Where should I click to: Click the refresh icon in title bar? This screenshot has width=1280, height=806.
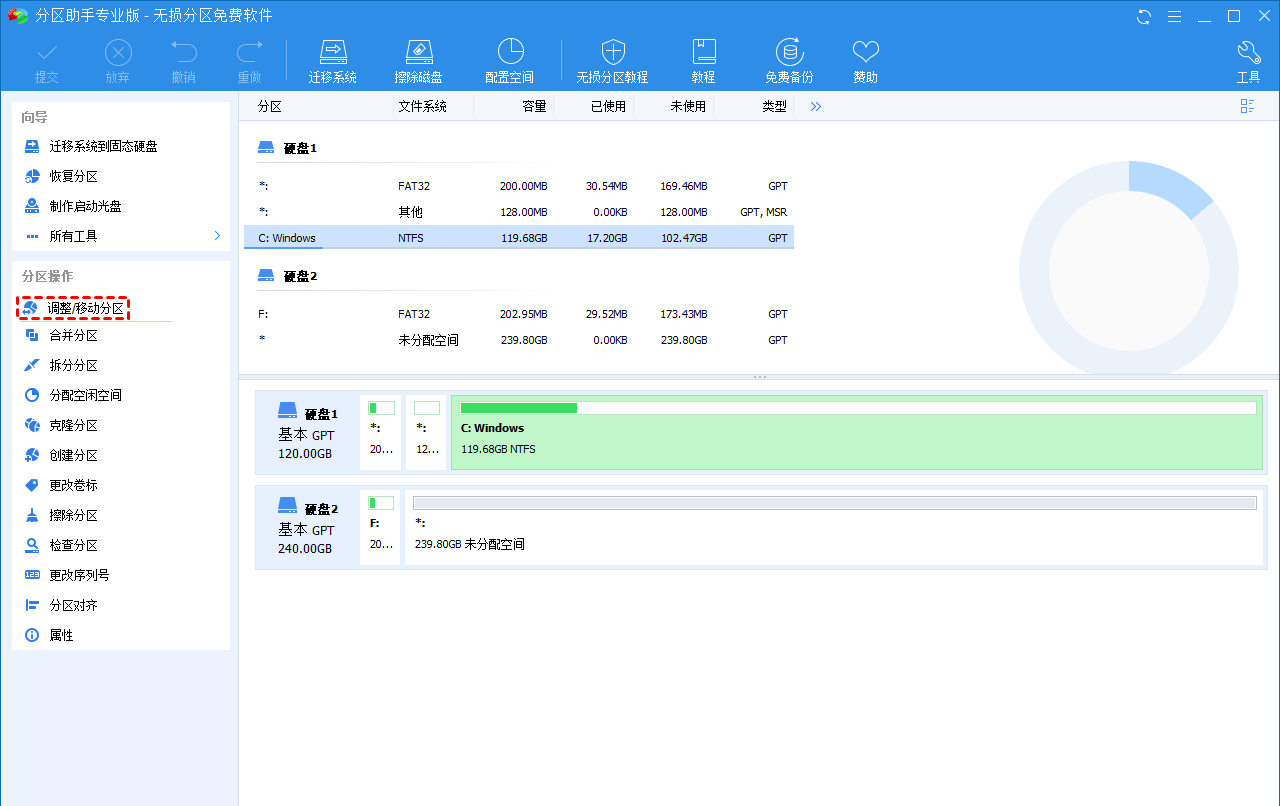1144,16
